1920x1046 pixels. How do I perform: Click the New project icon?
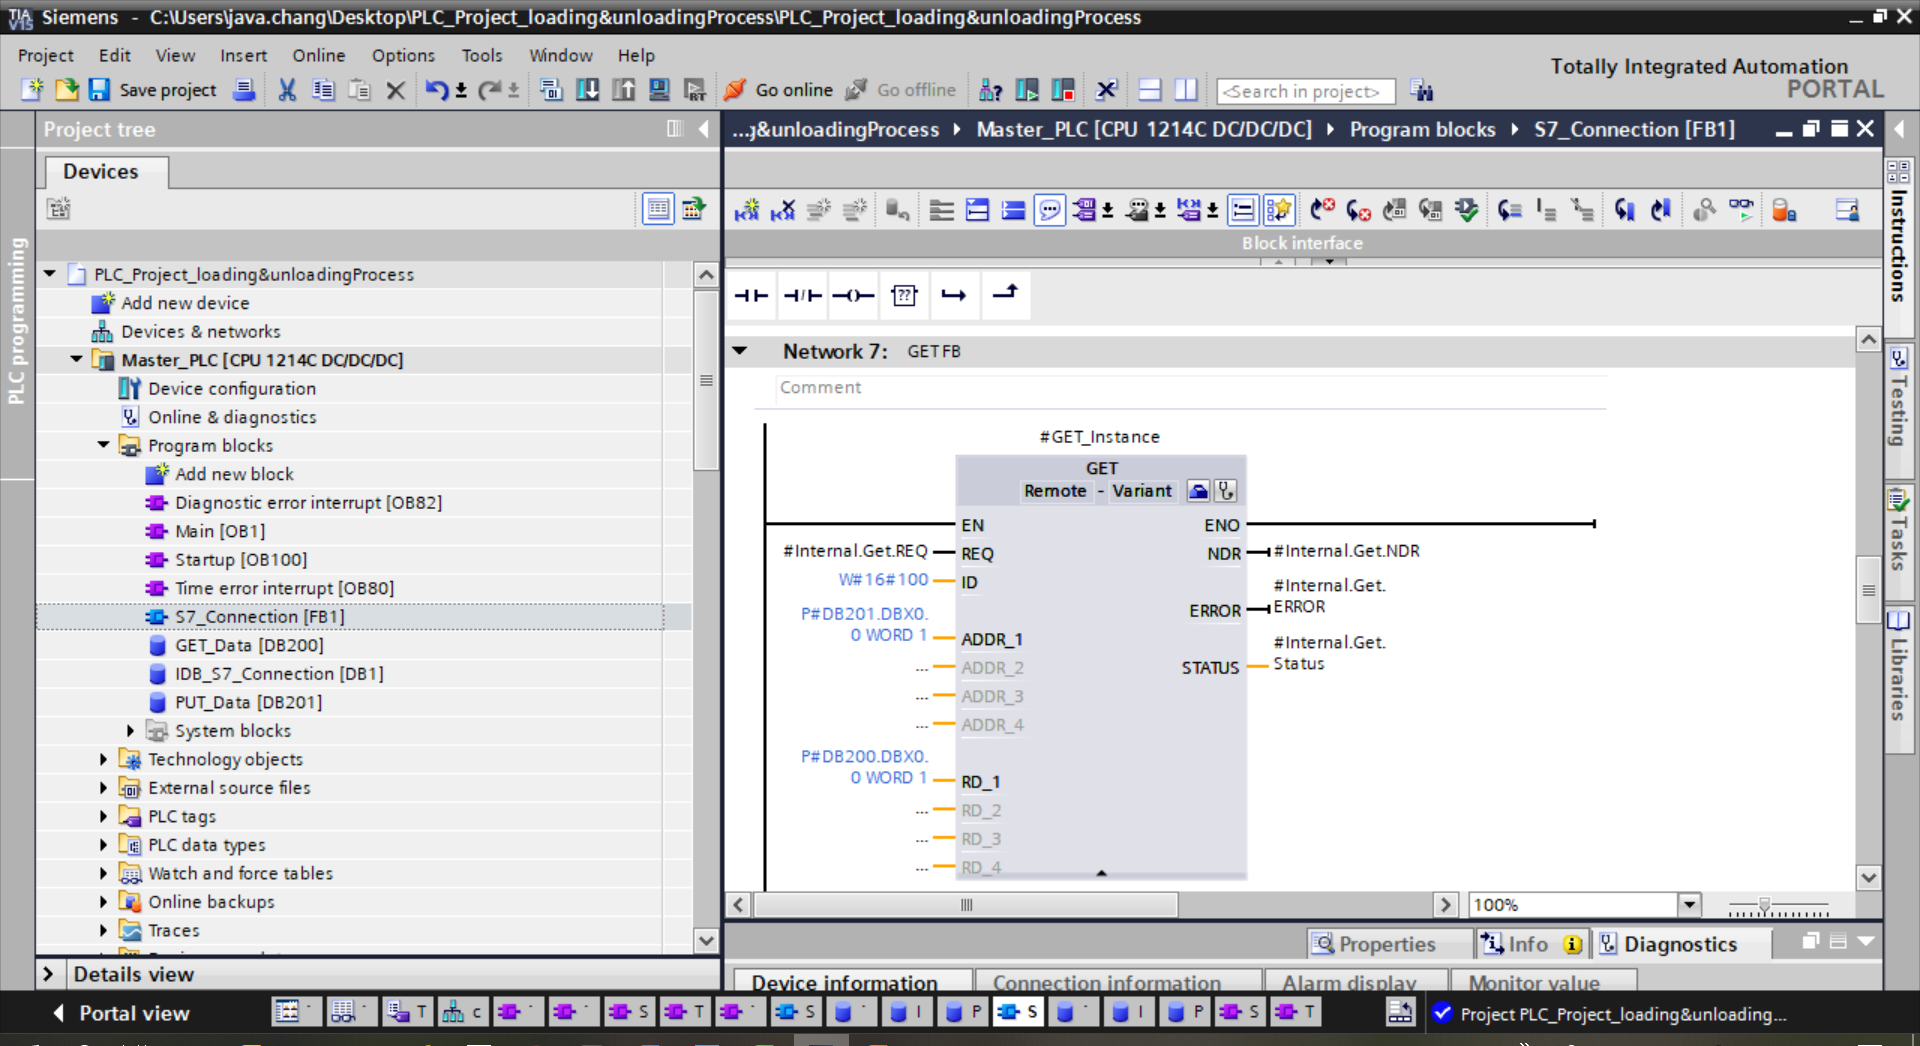tap(32, 90)
